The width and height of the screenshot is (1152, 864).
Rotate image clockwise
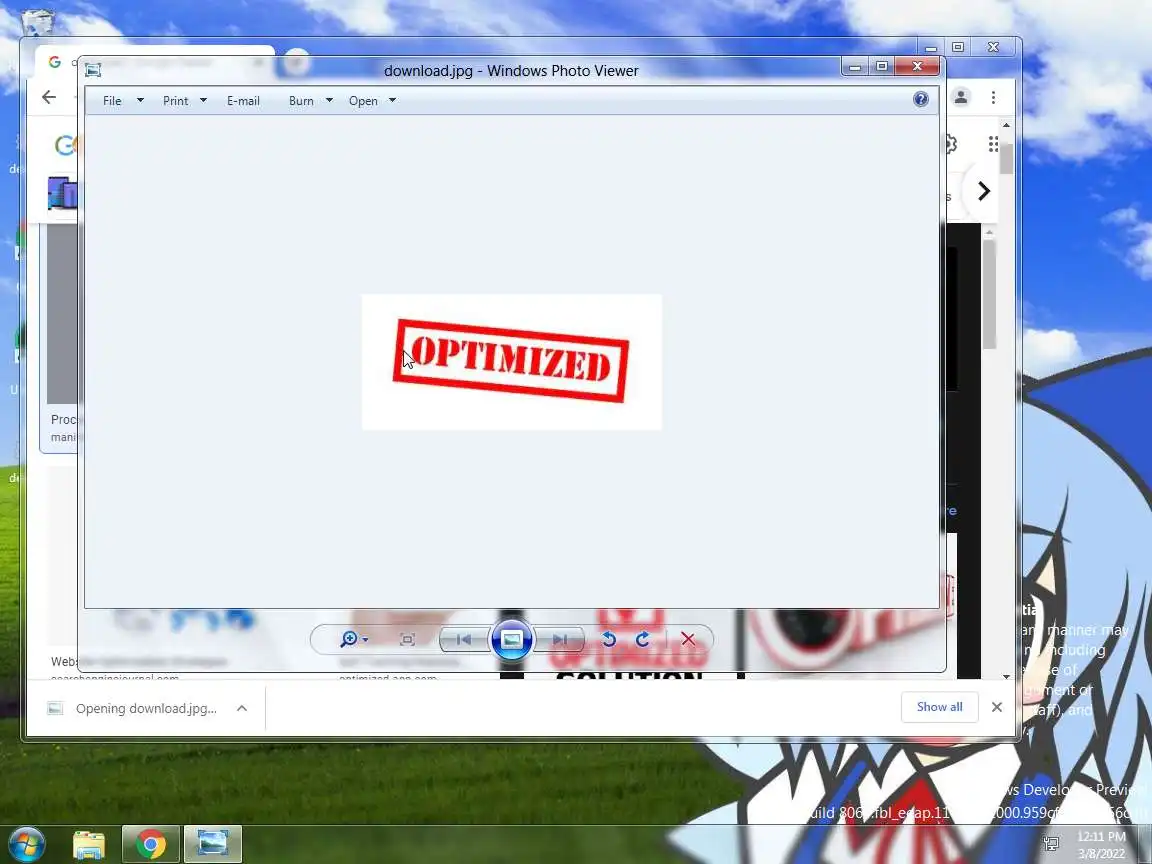pos(642,639)
